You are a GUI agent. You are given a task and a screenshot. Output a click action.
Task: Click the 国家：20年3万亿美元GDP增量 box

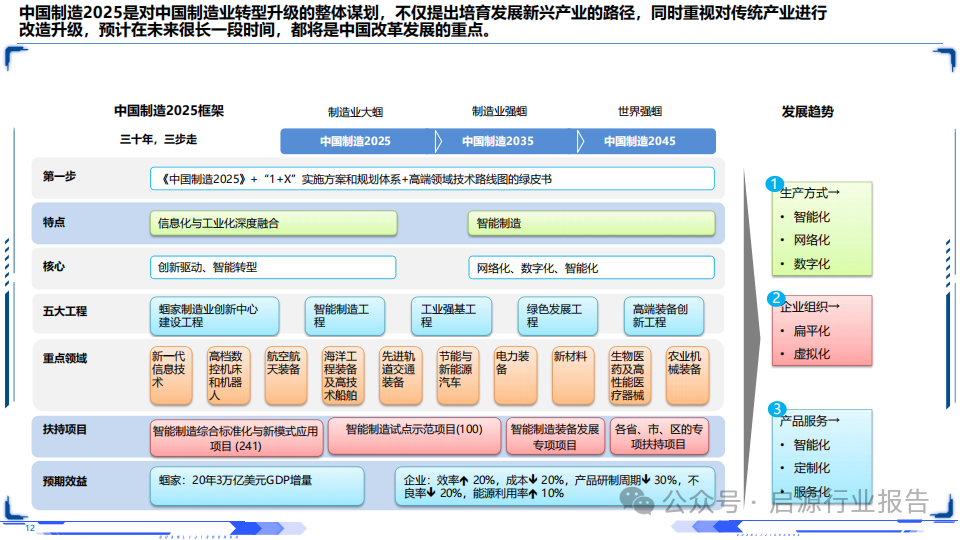tap(257, 486)
